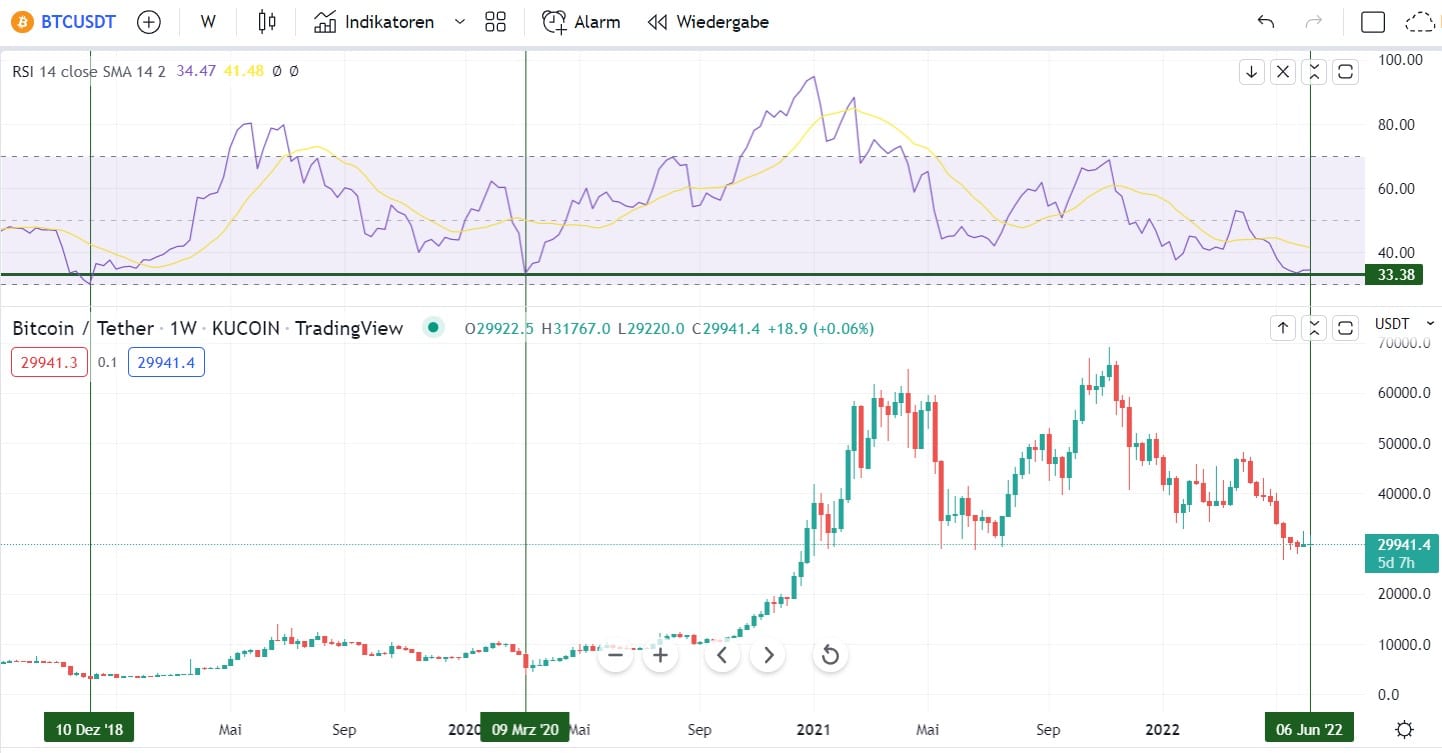Reset the chart view
The image size is (1442, 753).
(829, 655)
